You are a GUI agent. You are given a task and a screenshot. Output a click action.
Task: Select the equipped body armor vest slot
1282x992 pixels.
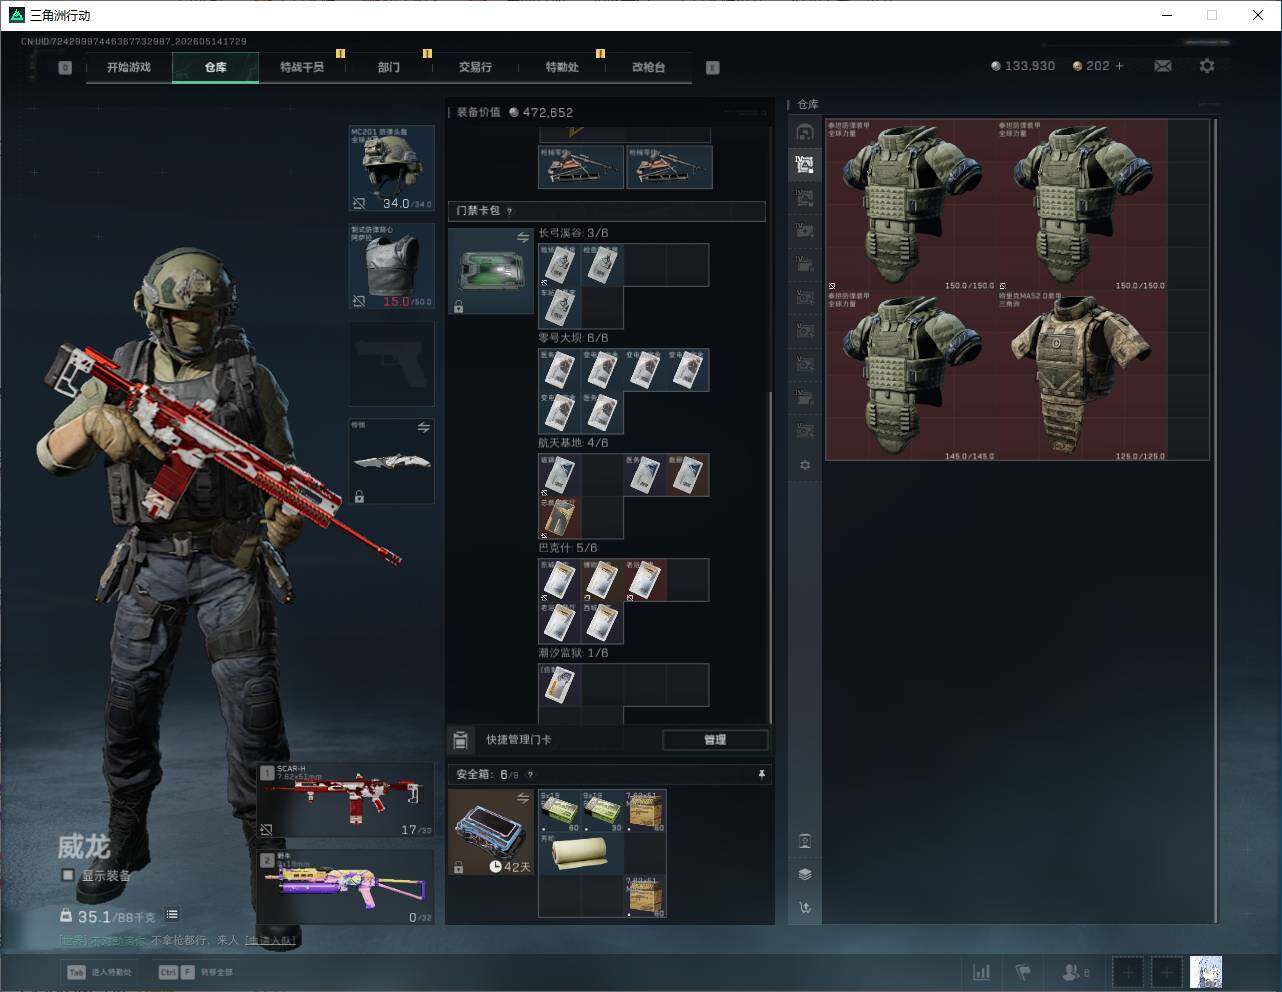(391, 266)
